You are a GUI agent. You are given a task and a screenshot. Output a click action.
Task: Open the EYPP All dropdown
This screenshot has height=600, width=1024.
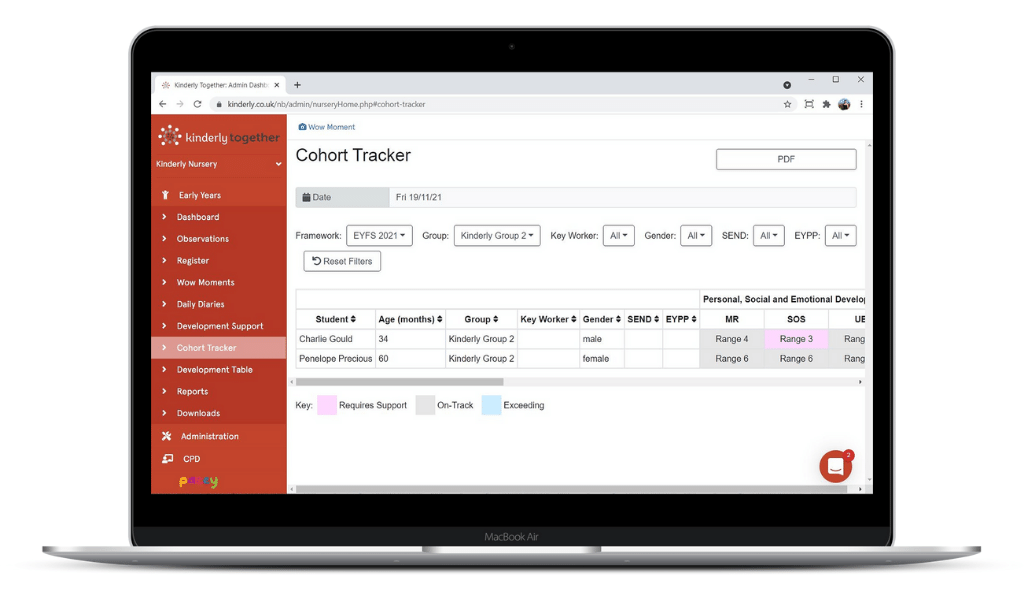pos(840,236)
